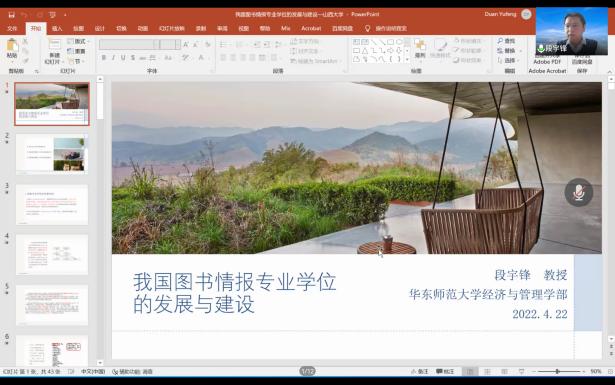Click the Arrange (排列) icon
This screenshot has width=615, height=385.
[x=420, y=48]
